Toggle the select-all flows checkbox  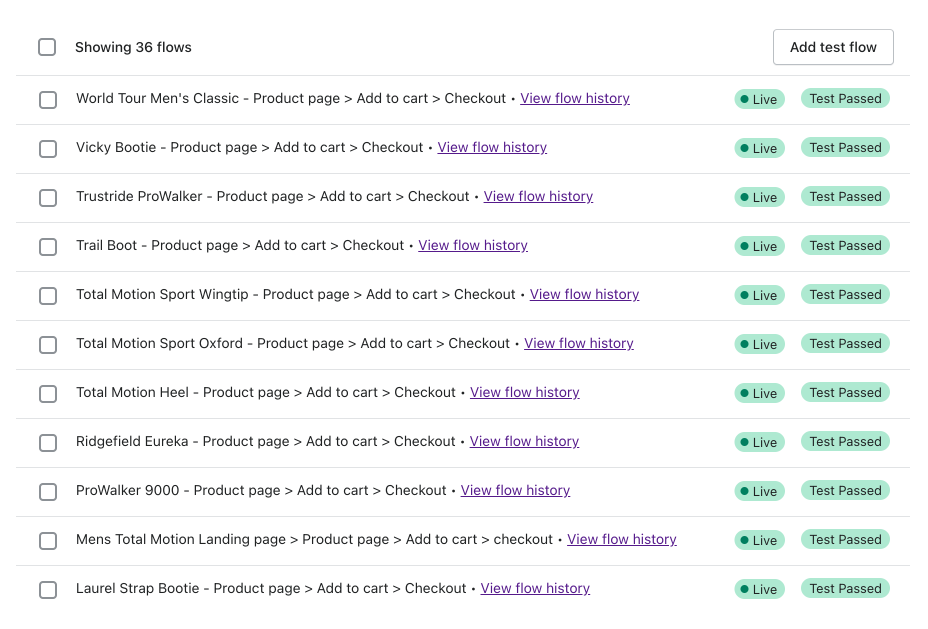pyautogui.click(x=47, y=47)
